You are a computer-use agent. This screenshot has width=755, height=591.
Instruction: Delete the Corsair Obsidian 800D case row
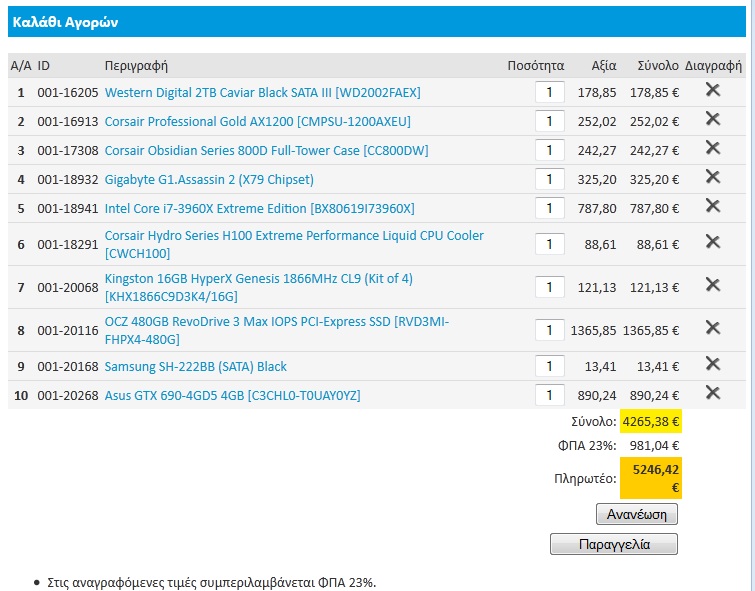pyautogui.click(x=713, y=147)
